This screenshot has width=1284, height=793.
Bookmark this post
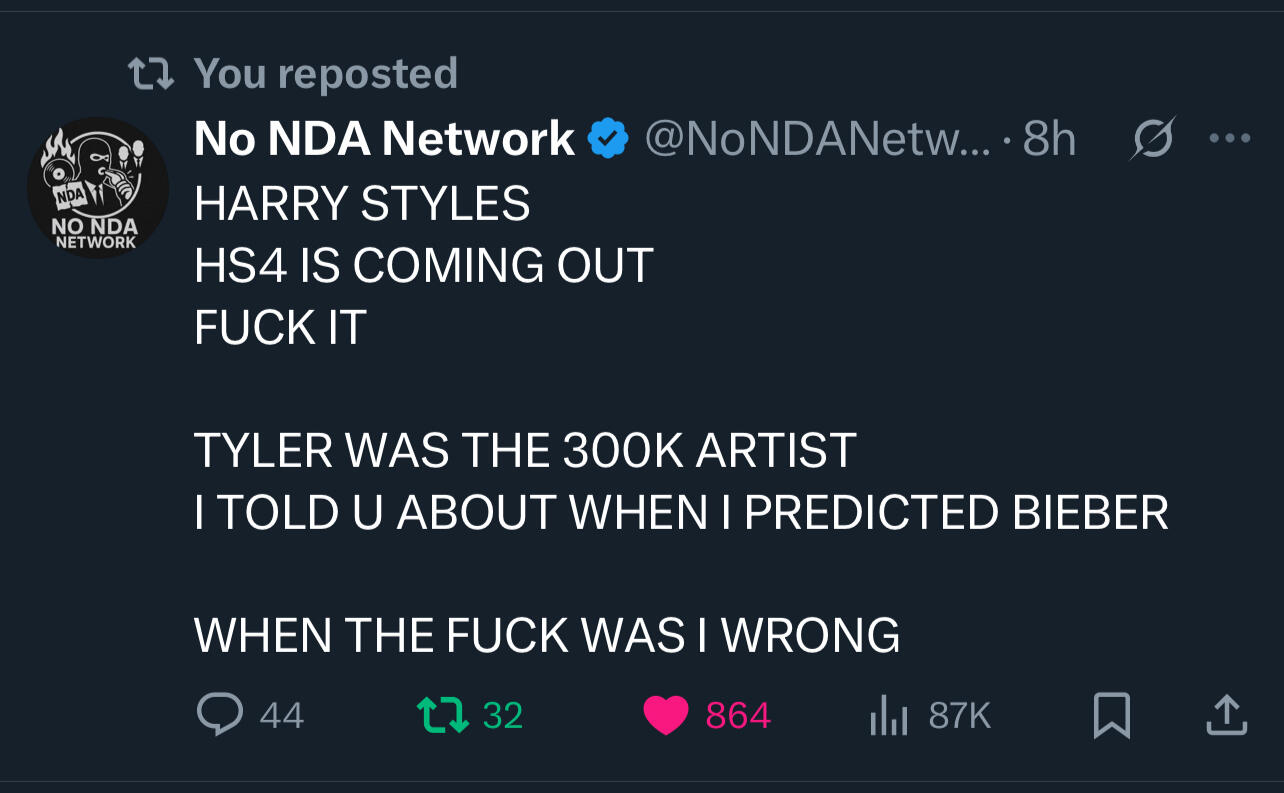1112,715
